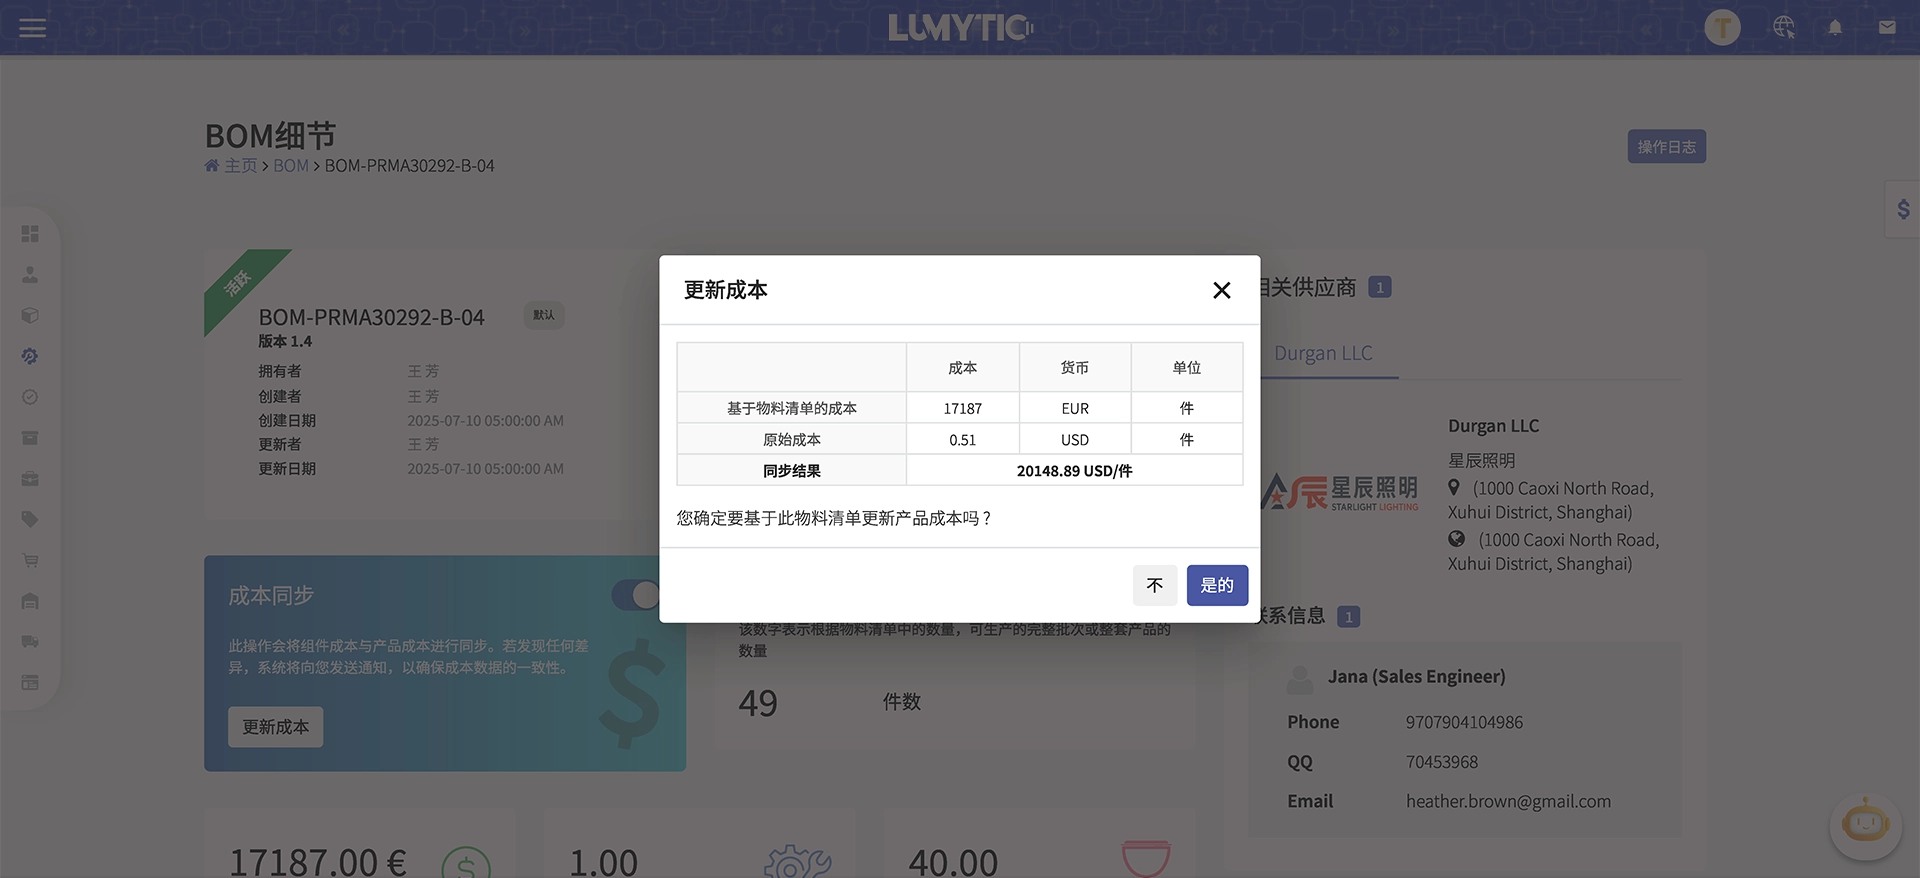Click the map pin address icon
The height and width of the screenshot is (878, 1920).
tap(1454, 488)
